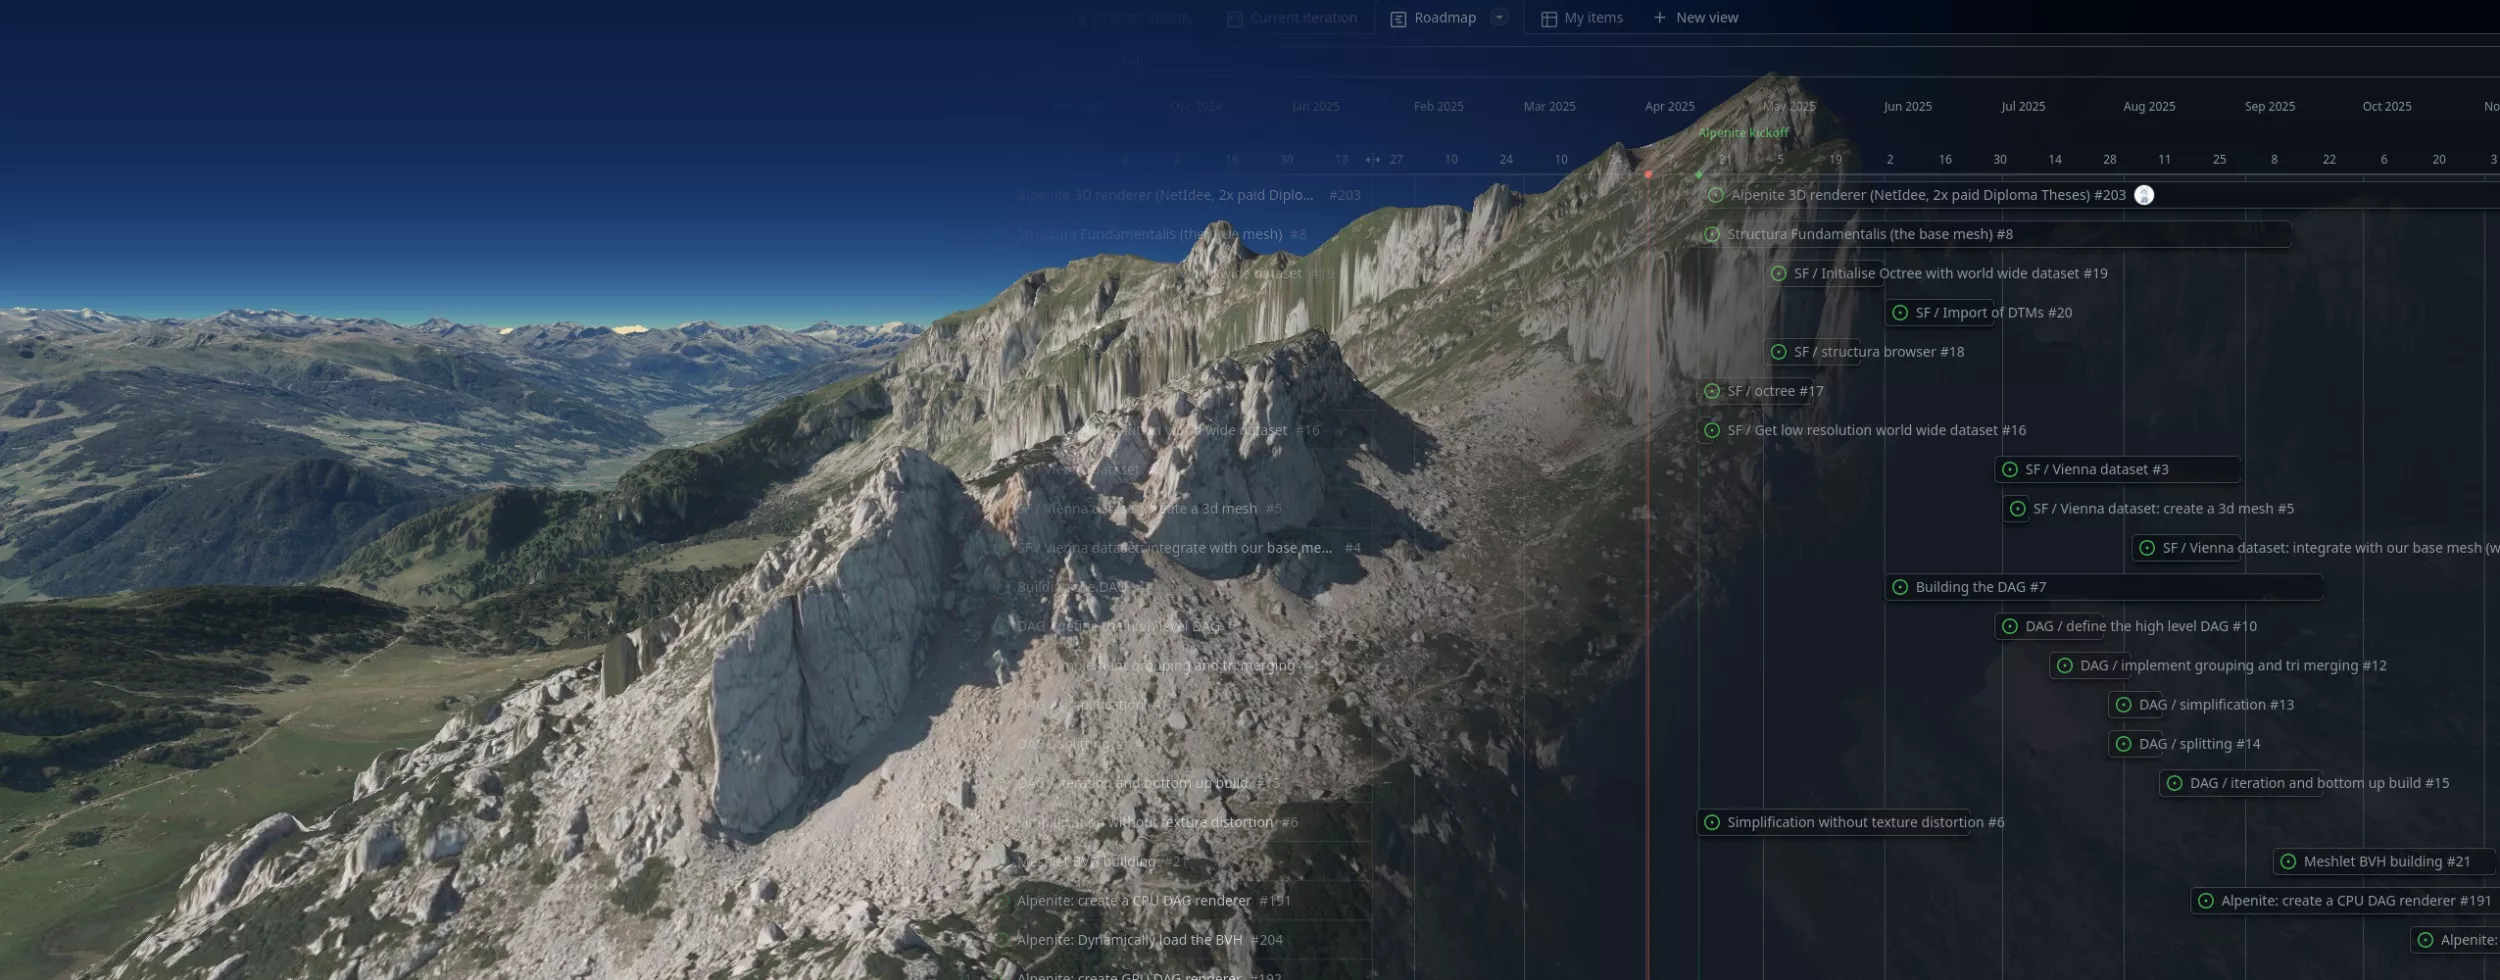The width and height of the screenshot is (2500, 980).
Task: Click the status icon on SF / Vienna dataset #3
Action: (2010, 469)
